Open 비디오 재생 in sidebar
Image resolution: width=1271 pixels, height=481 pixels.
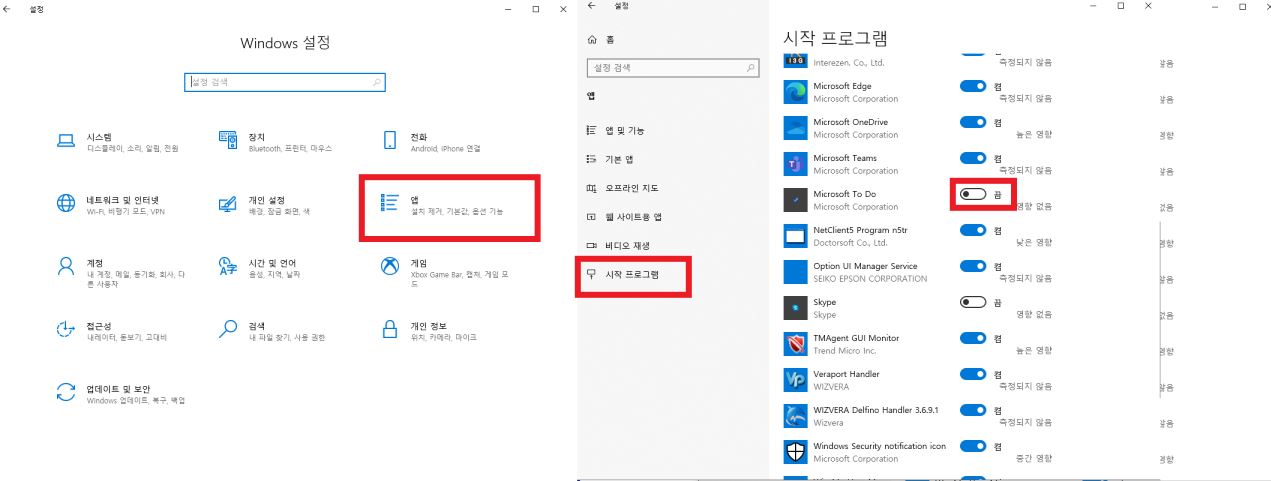[618, 246]
